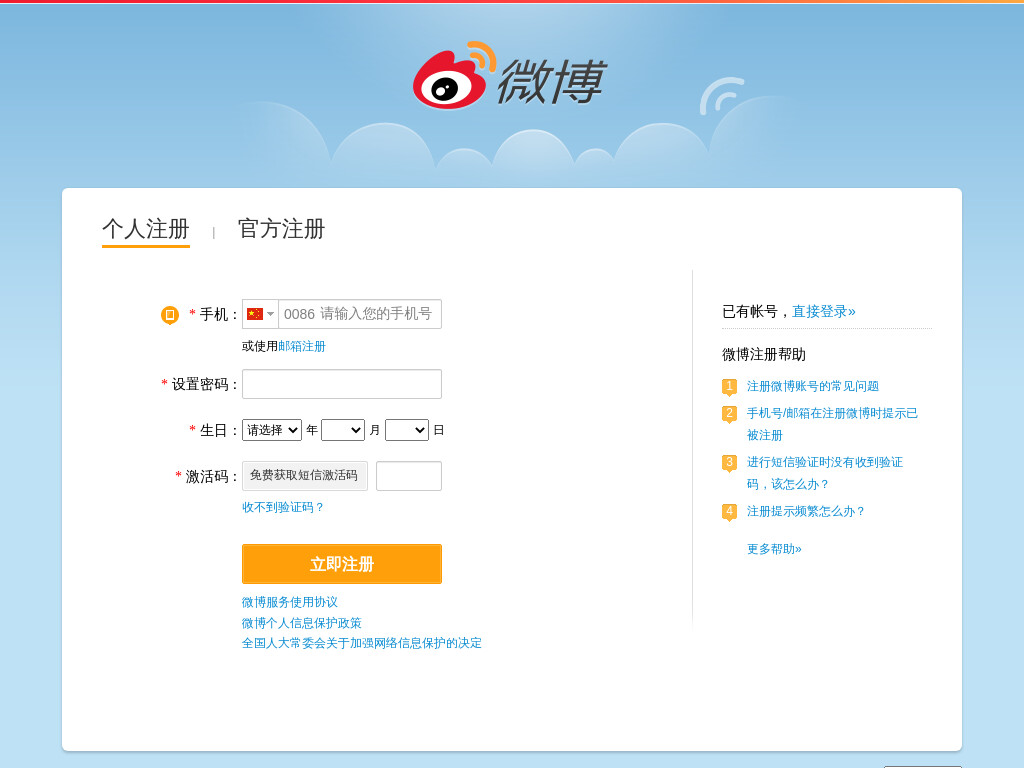Click the orange 立即注册 button

[342, 564]
